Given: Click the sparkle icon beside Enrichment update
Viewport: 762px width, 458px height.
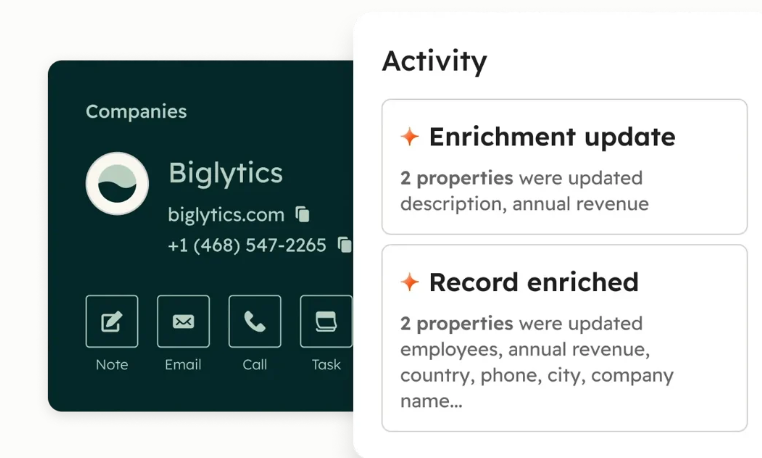Looking at the screenshot, I should [410, 137].
